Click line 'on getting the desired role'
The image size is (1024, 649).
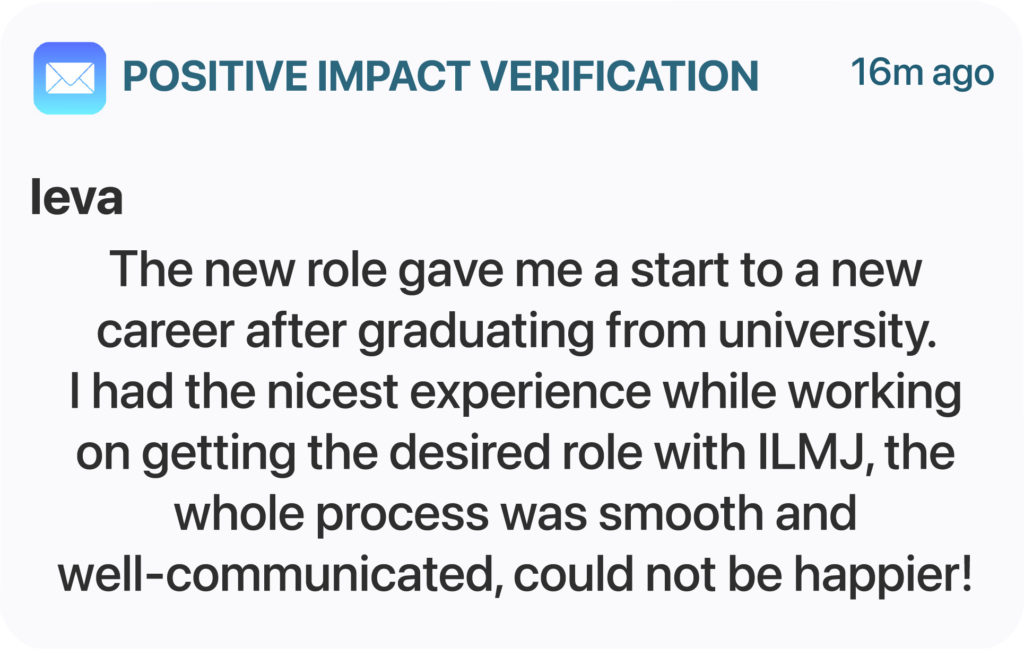tap(515, 452)
